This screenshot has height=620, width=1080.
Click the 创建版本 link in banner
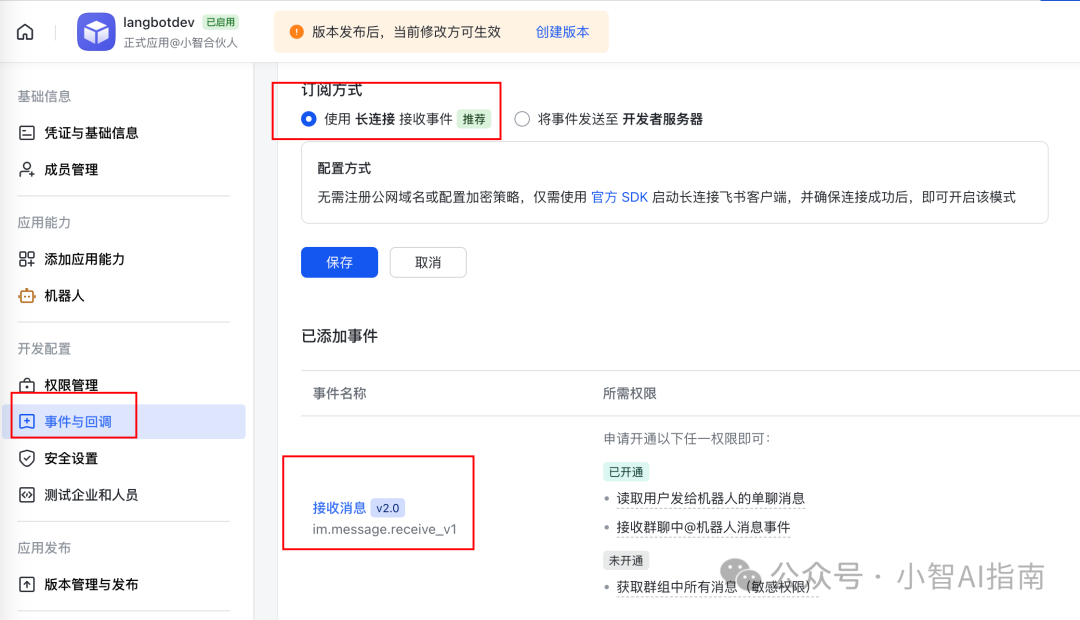pyautogui.click(x=562, y=32)
